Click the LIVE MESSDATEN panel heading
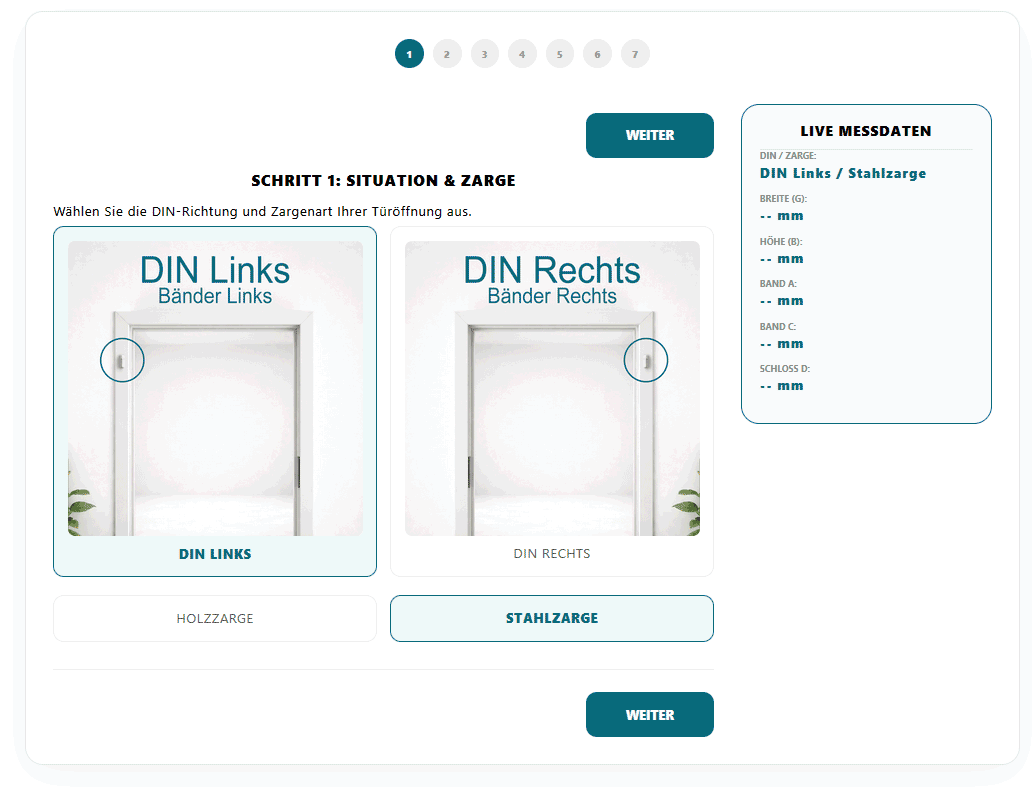This screenshot has height=806, width=1035. [866, 131]
